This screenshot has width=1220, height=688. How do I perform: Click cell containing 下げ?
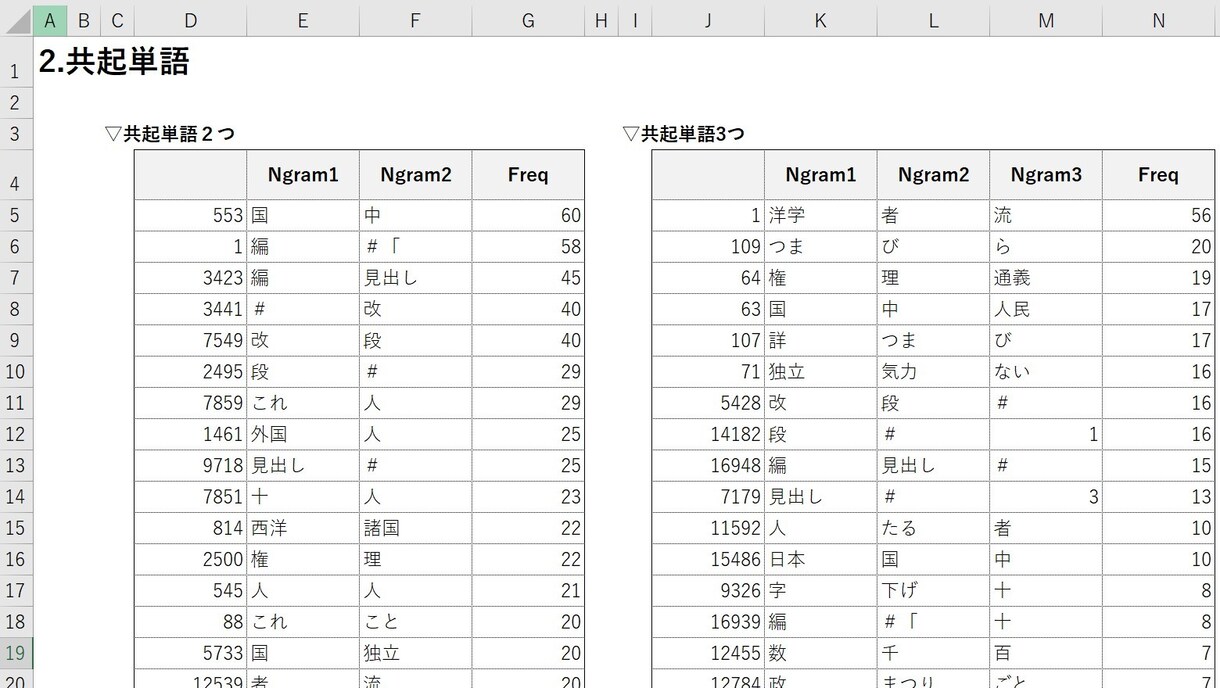coord(933,590)
